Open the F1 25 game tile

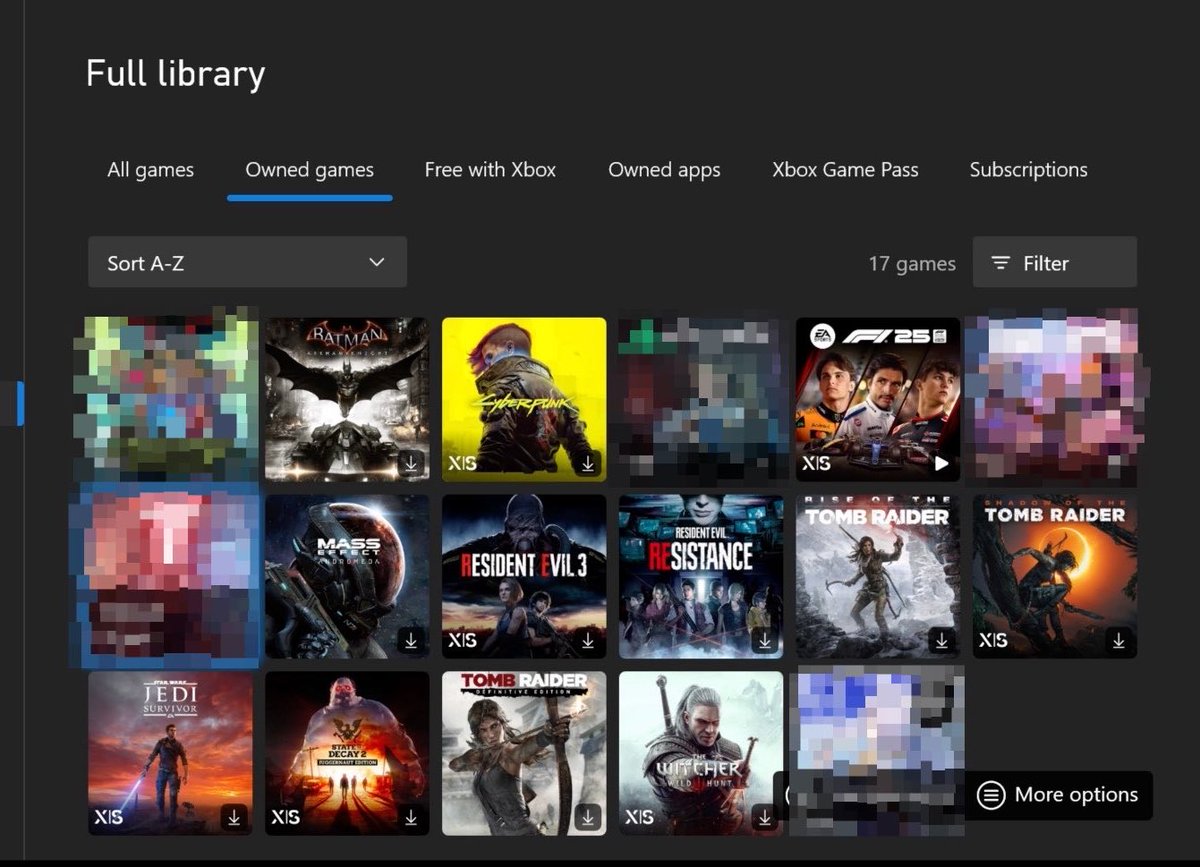tap(878, 399)
